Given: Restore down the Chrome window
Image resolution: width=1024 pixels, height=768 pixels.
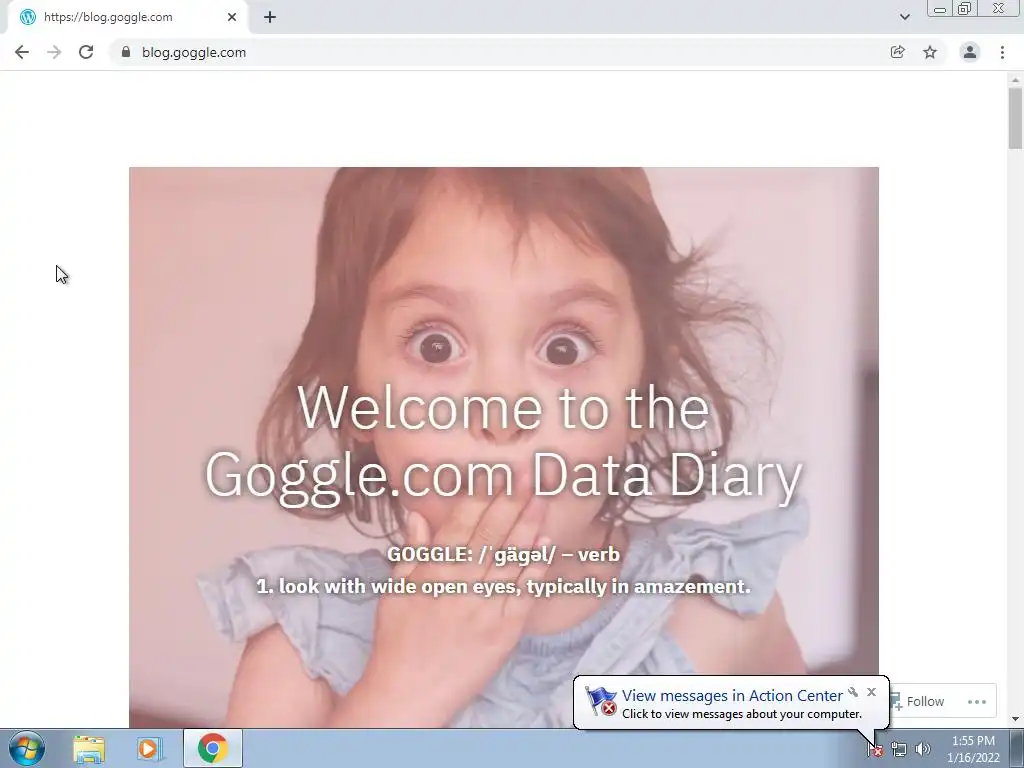Looking at the screenshot, I should [x=964, y=8].
